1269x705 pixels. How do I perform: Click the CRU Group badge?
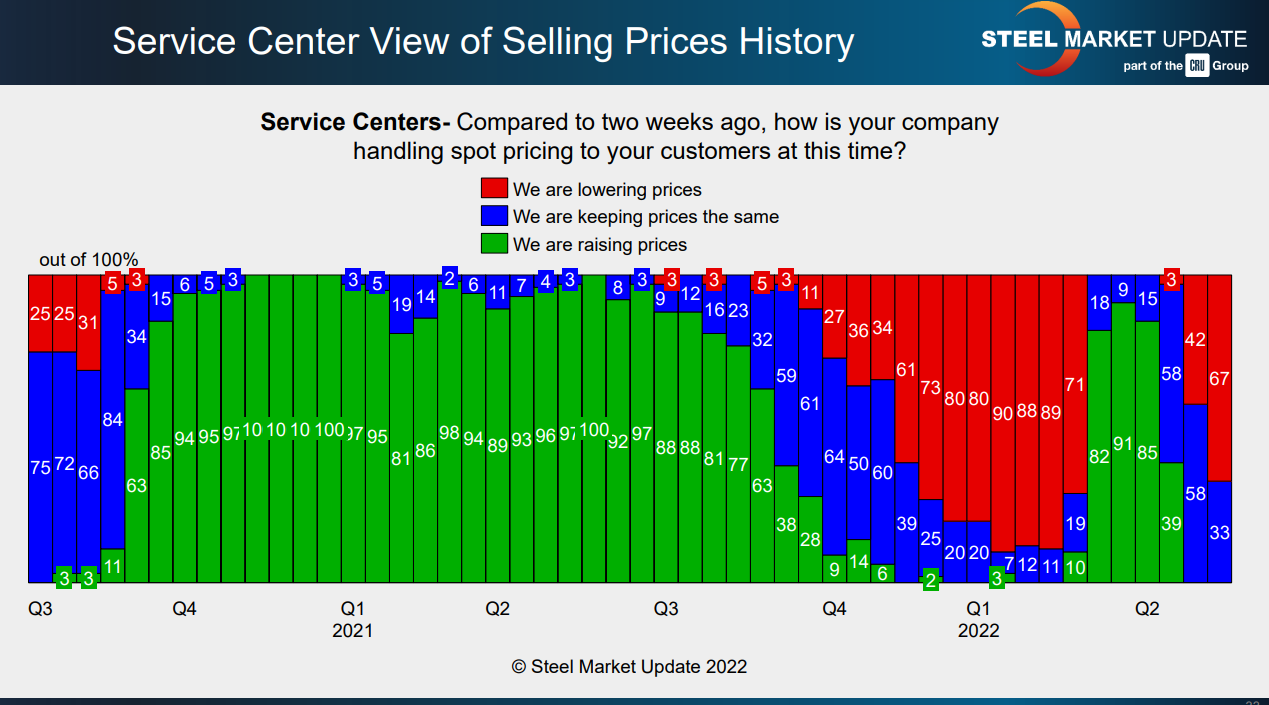1197,66
